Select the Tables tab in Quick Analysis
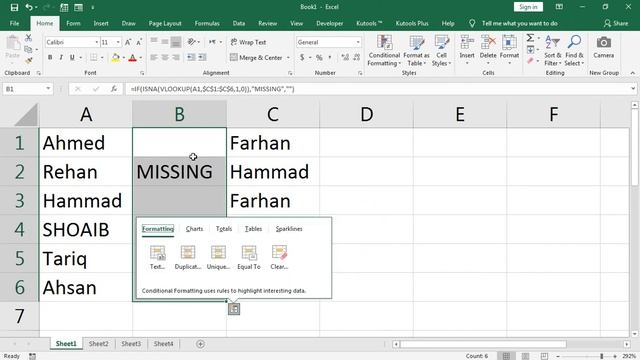Viewport: 640px width, 360px height. (253, 229)
